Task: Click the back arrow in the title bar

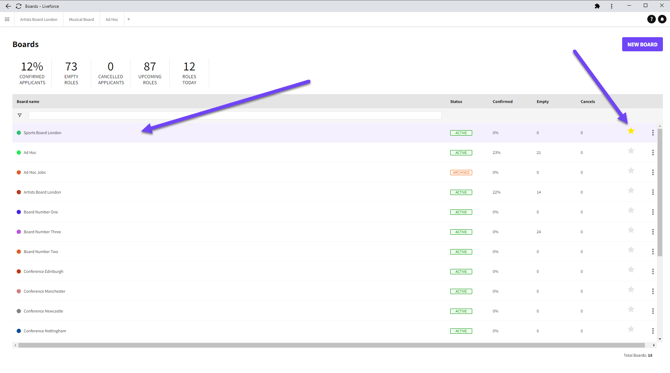Action: tap(8, 6)
